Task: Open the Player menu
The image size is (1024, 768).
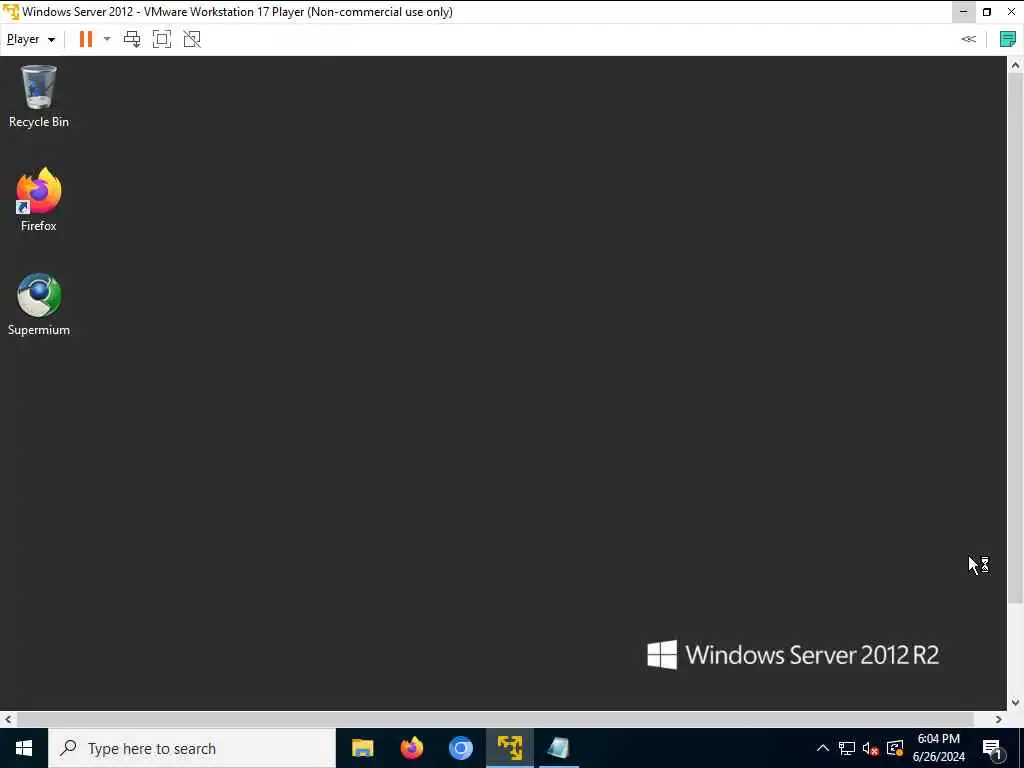Action: point(31,39)
